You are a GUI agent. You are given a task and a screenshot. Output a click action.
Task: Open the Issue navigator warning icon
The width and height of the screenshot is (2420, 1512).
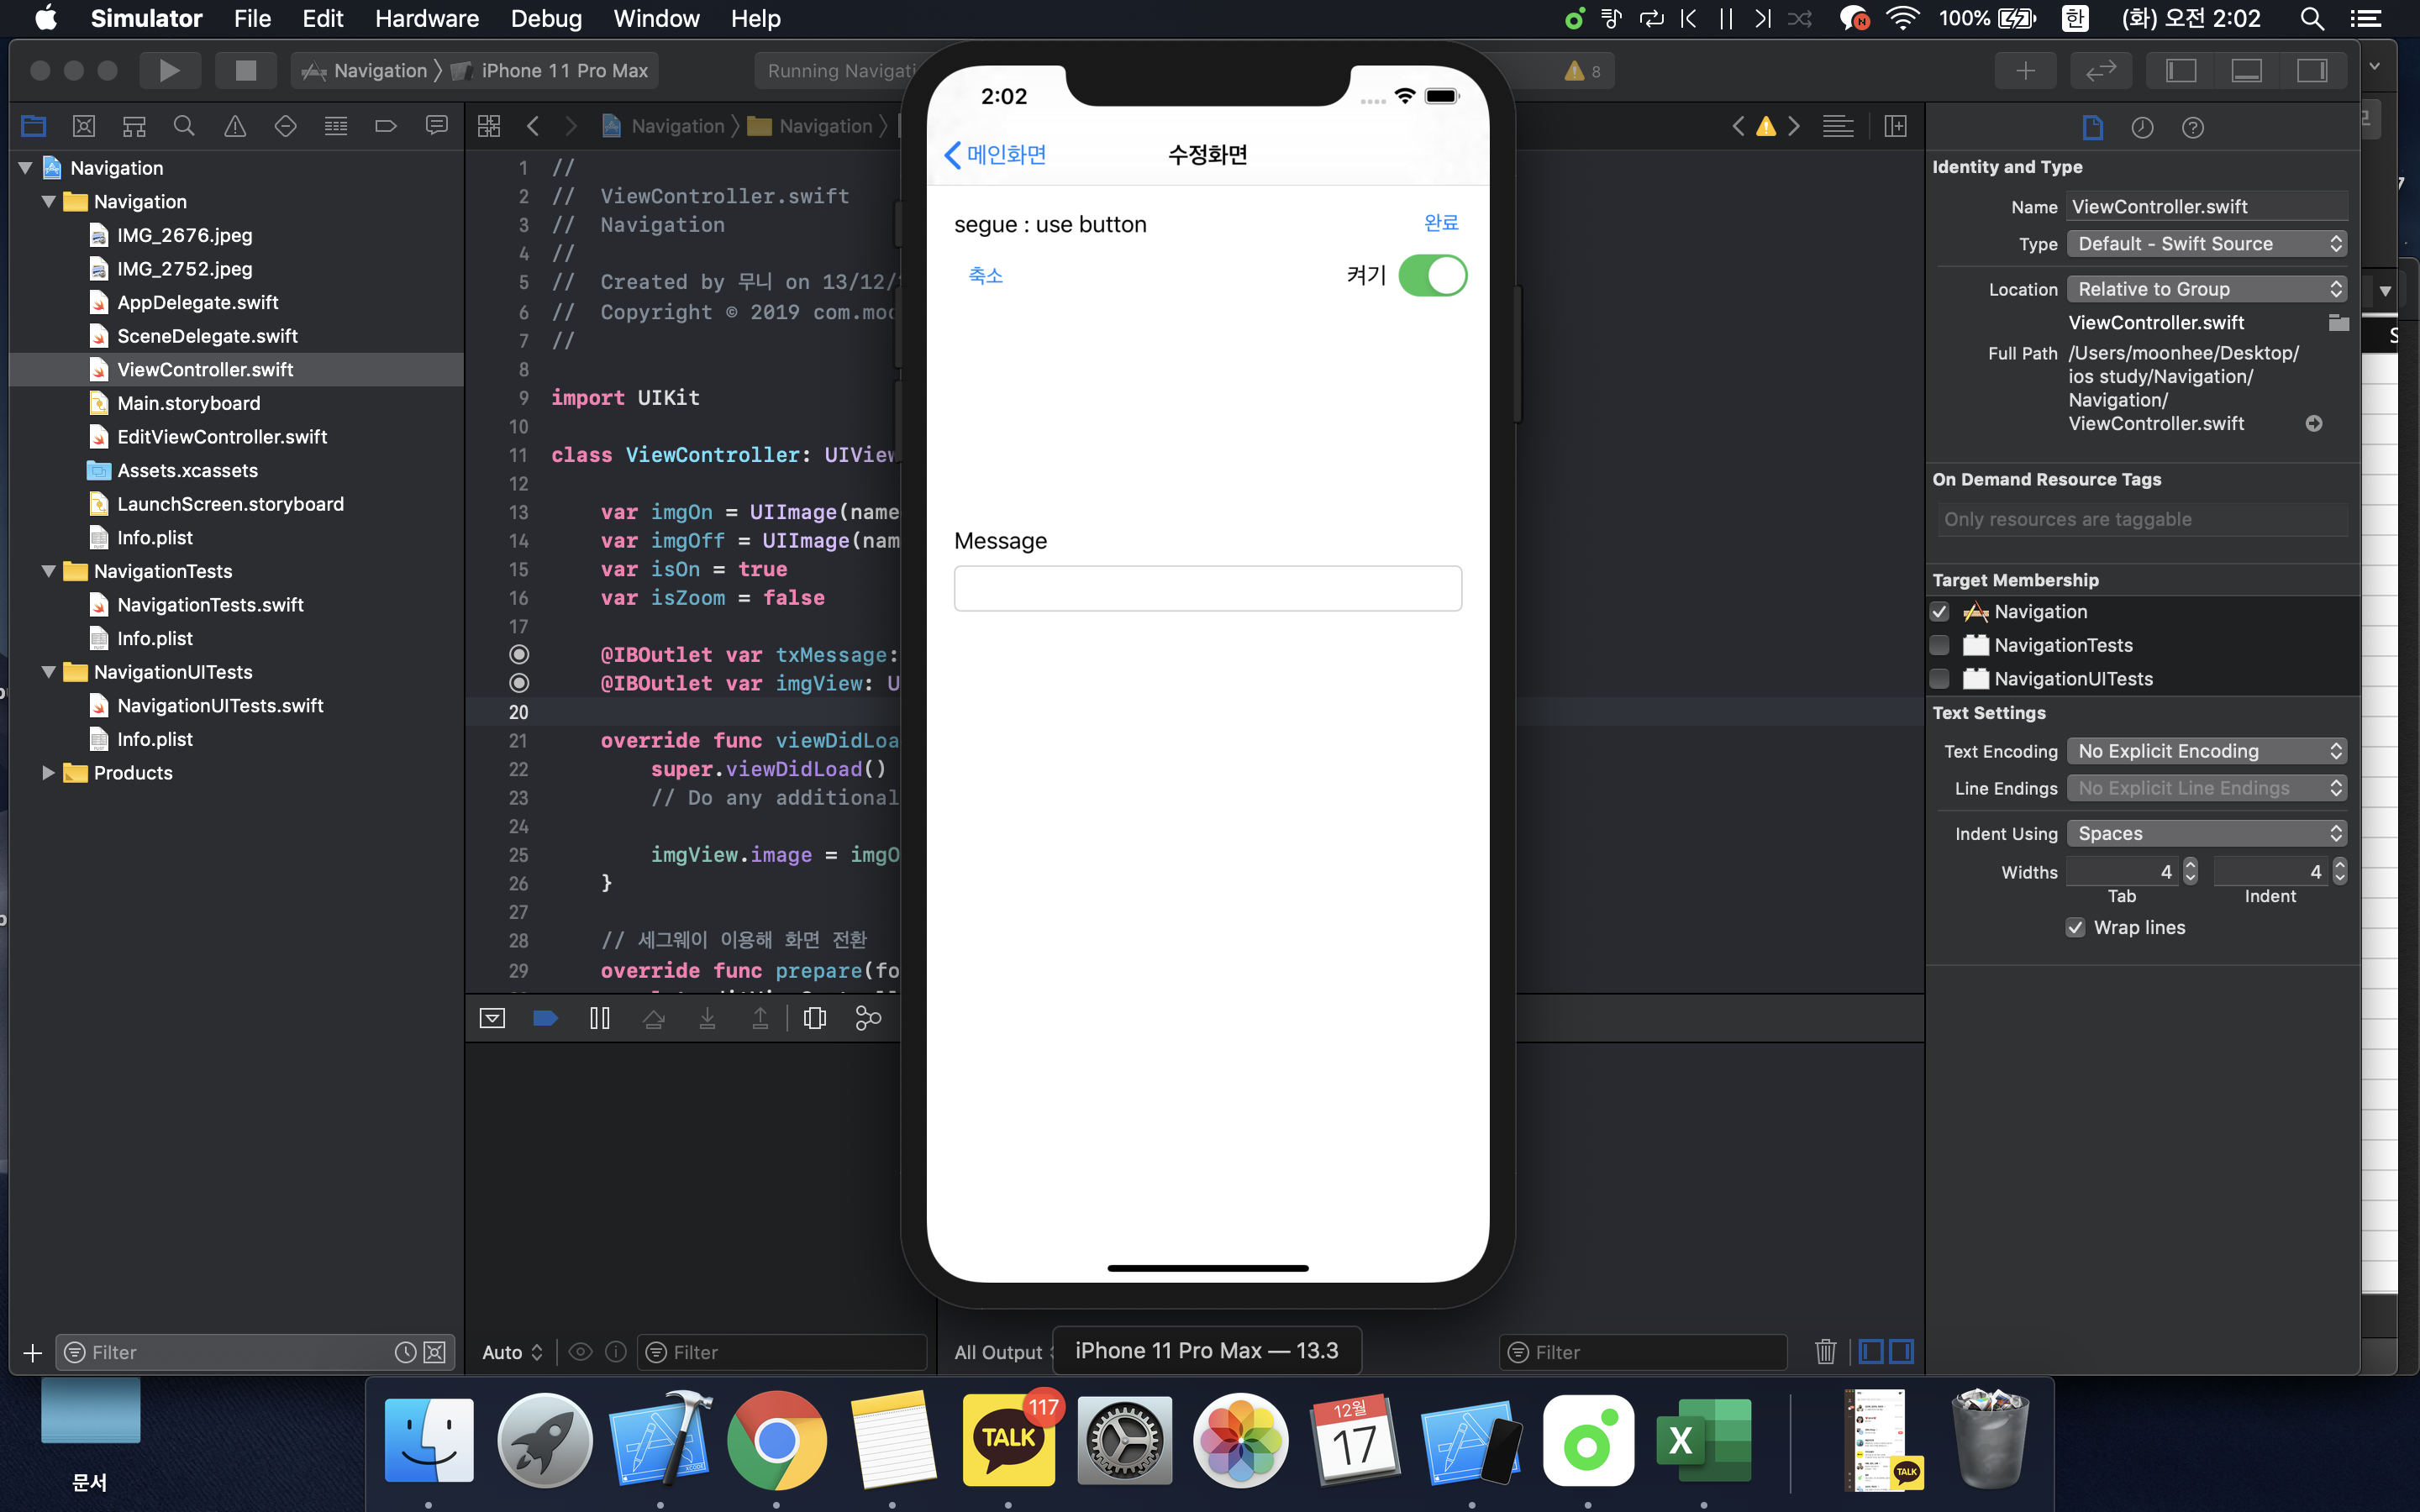pyautogui.click(x=235, y=126)
